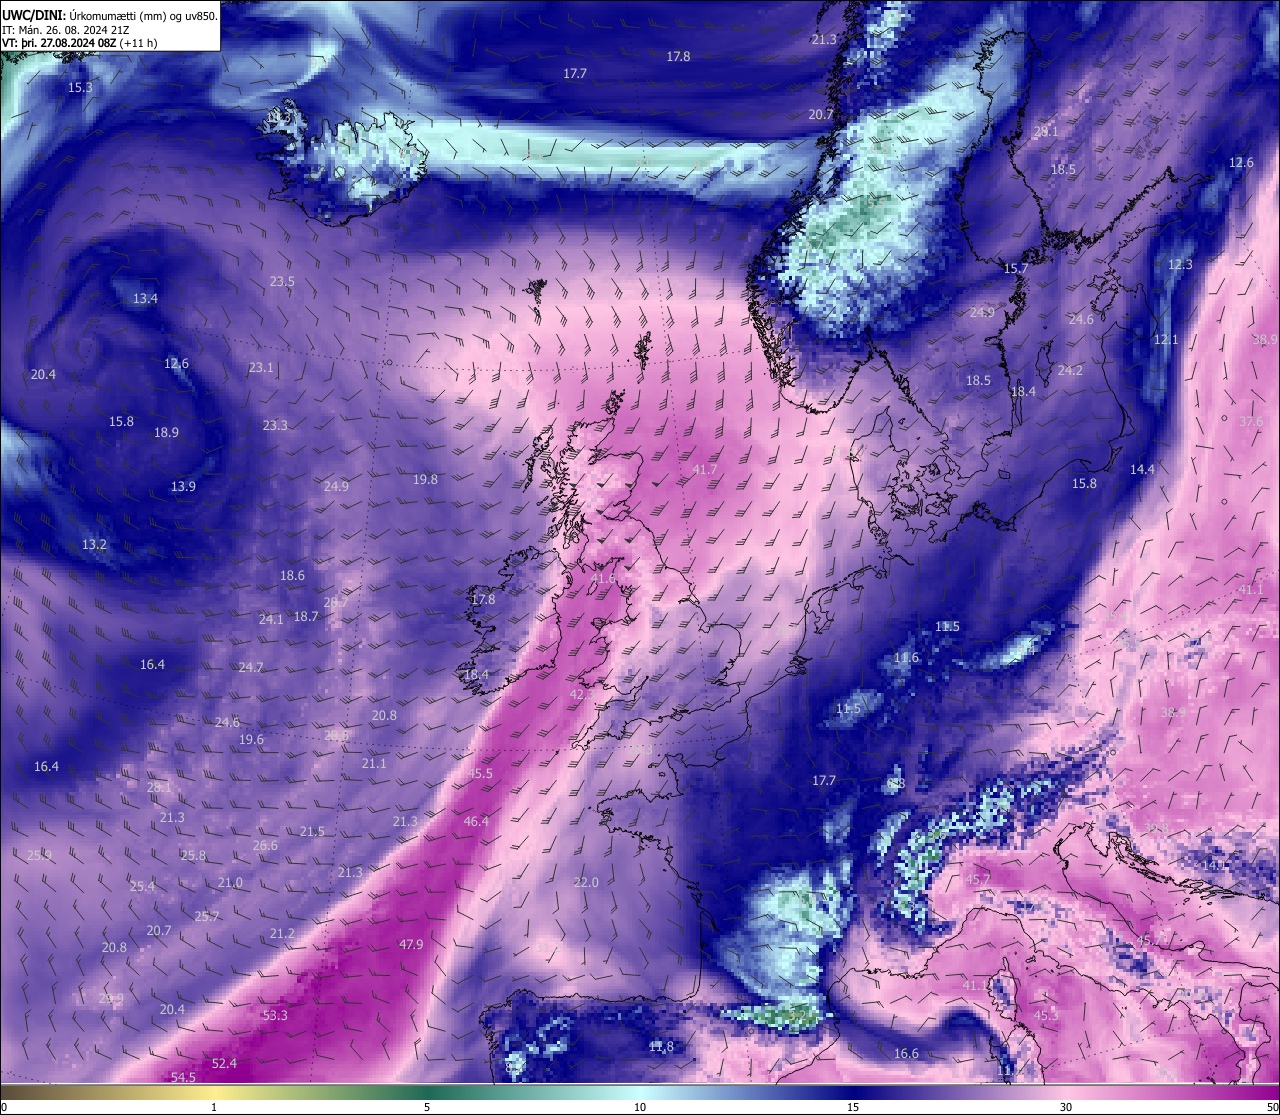Click the 18.6 value label
This screenshot has height=1115, width=1280.
coord(292,576)
